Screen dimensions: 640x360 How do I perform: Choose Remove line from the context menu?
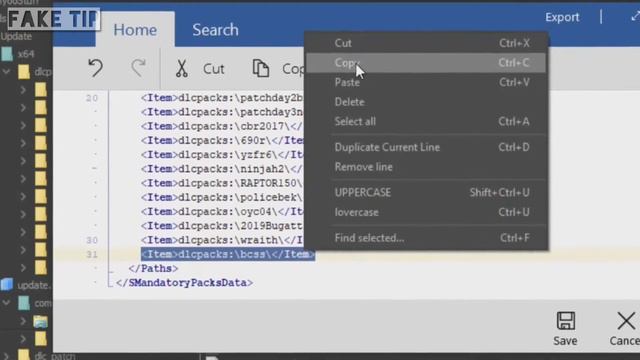pos(426,167)
